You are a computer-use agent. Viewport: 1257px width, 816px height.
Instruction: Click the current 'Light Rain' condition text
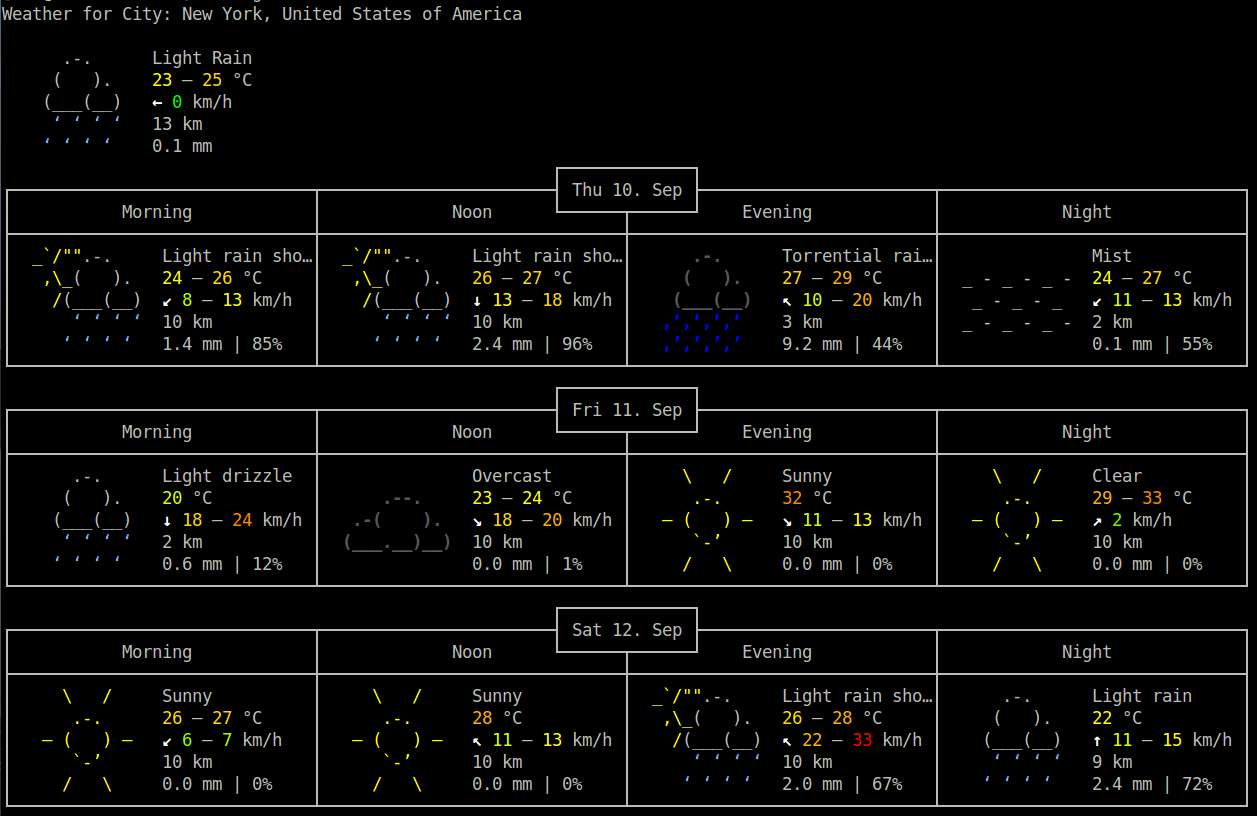pyautogui.click(x=202, y=58)
